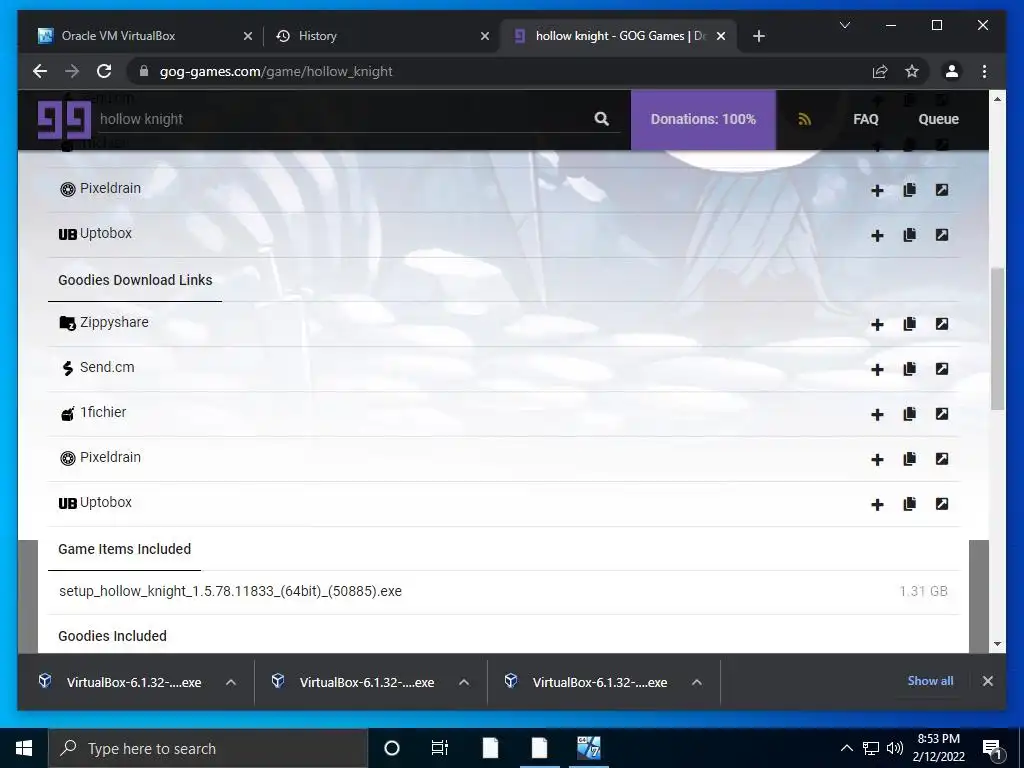Screen dimensions: 1024x768
Task: Open the Goodies 1fichier row
Action: coord(504,414)
